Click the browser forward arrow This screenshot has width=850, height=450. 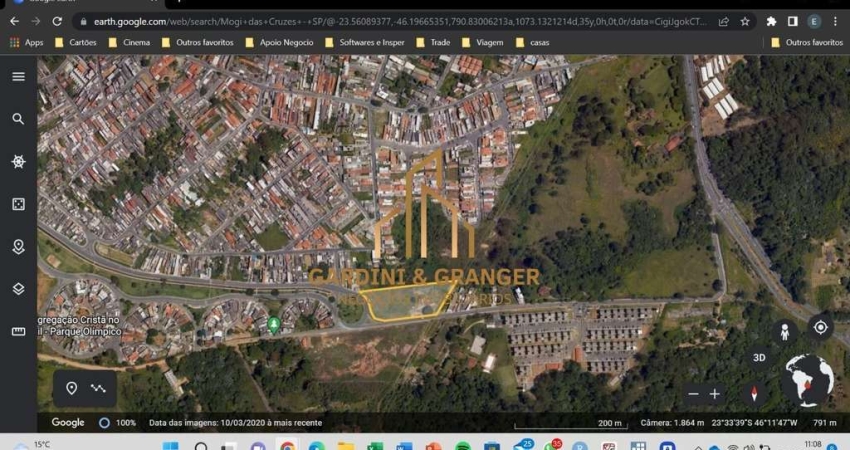36,21
